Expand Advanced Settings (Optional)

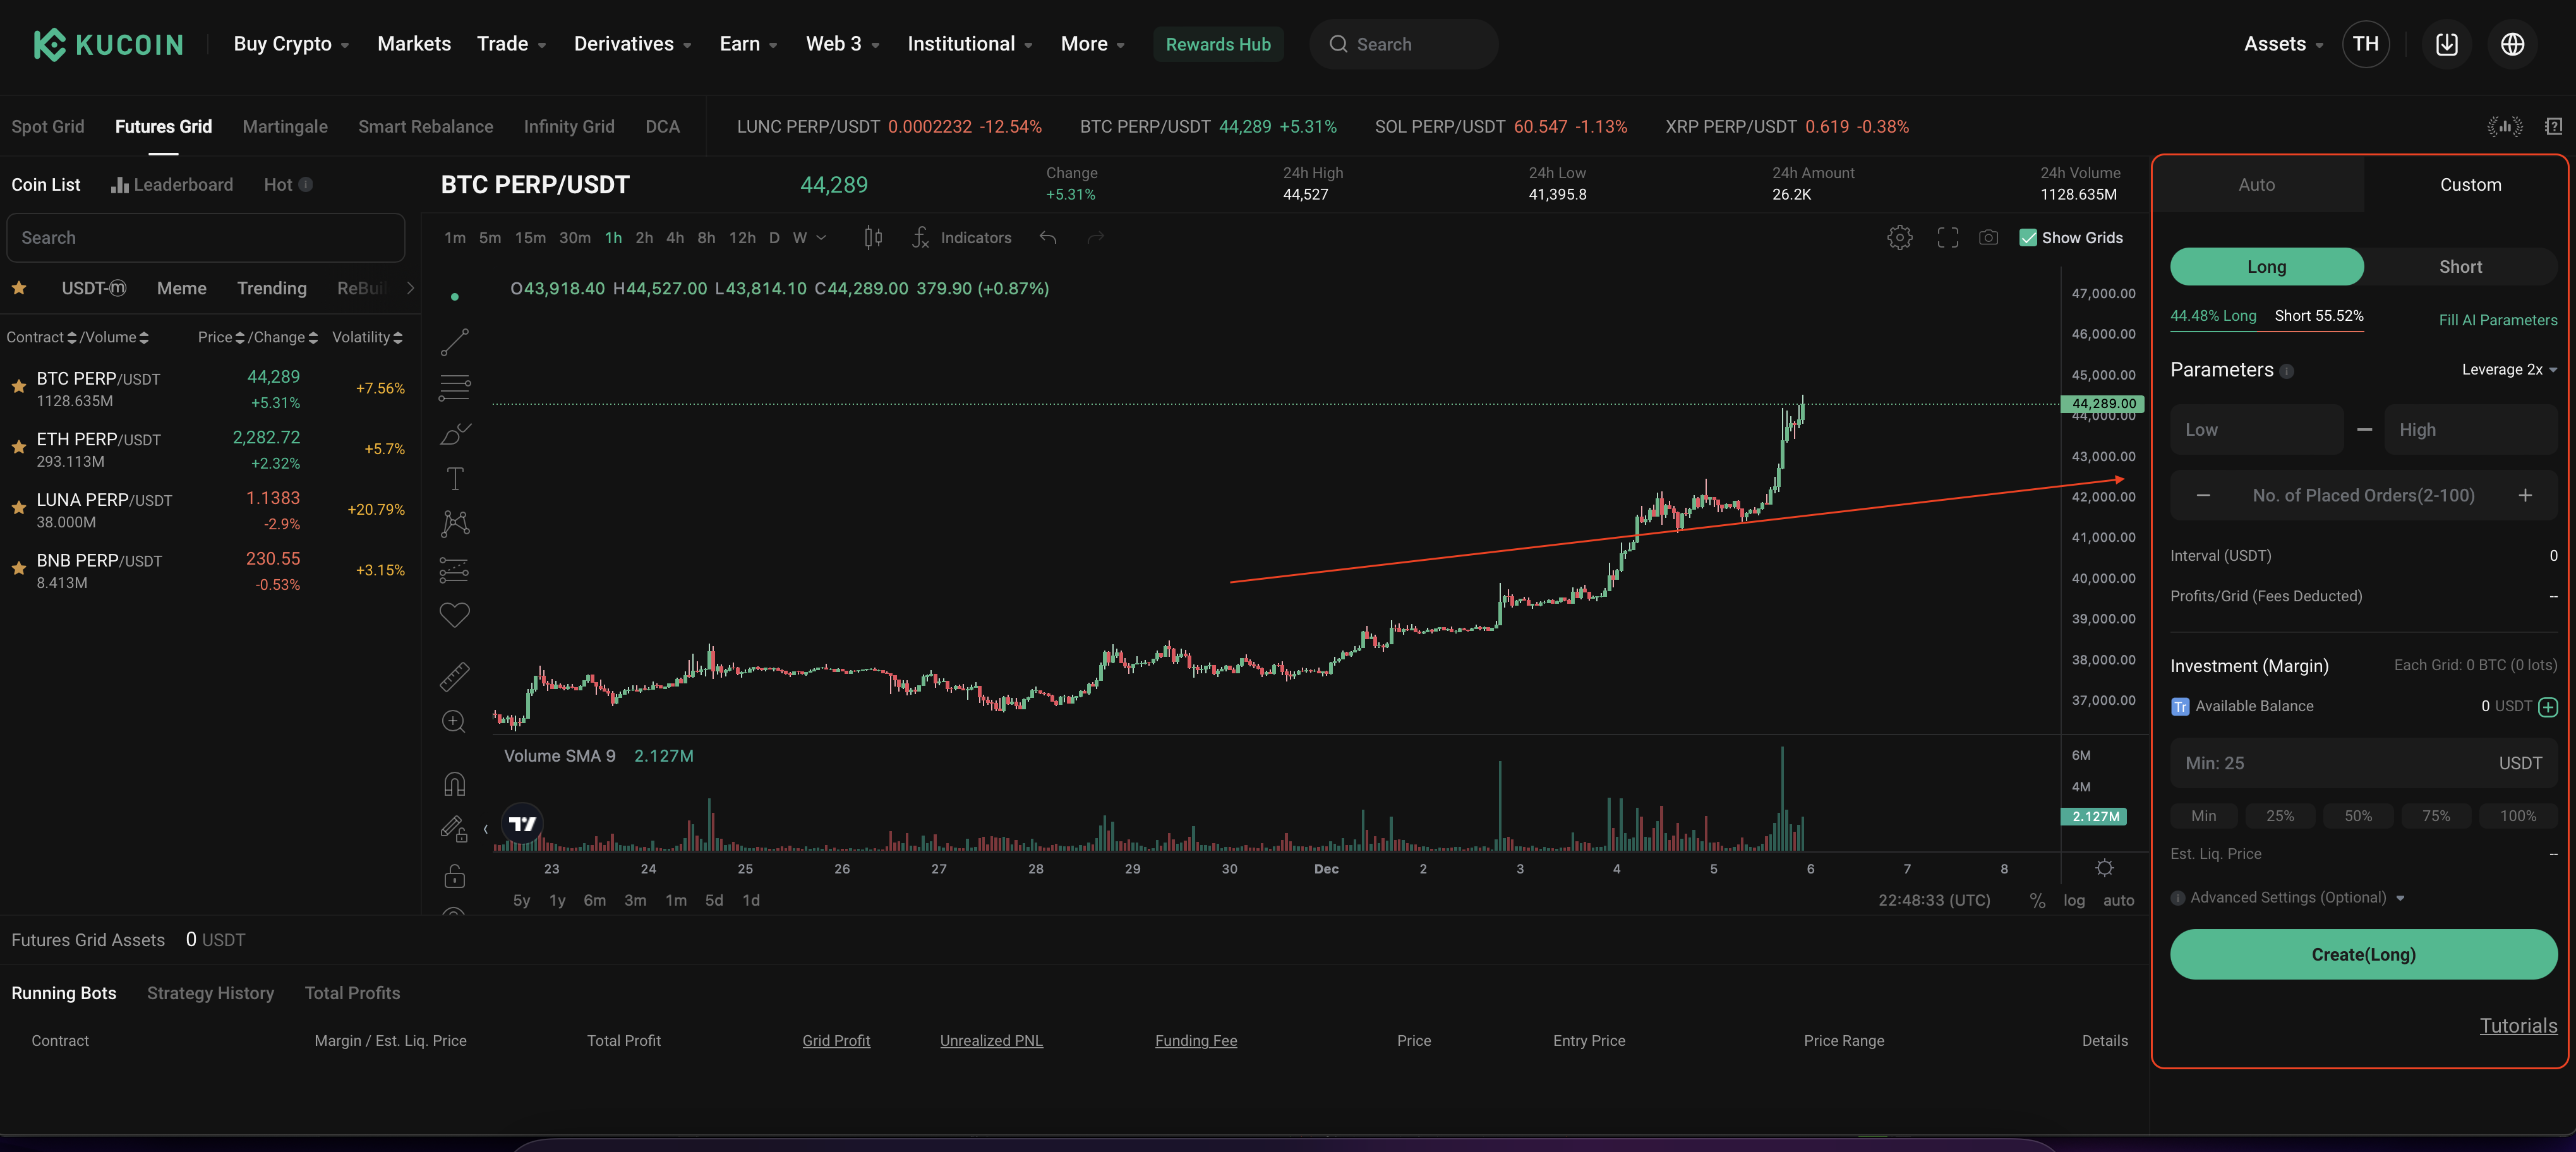[x=2288, y=897]
